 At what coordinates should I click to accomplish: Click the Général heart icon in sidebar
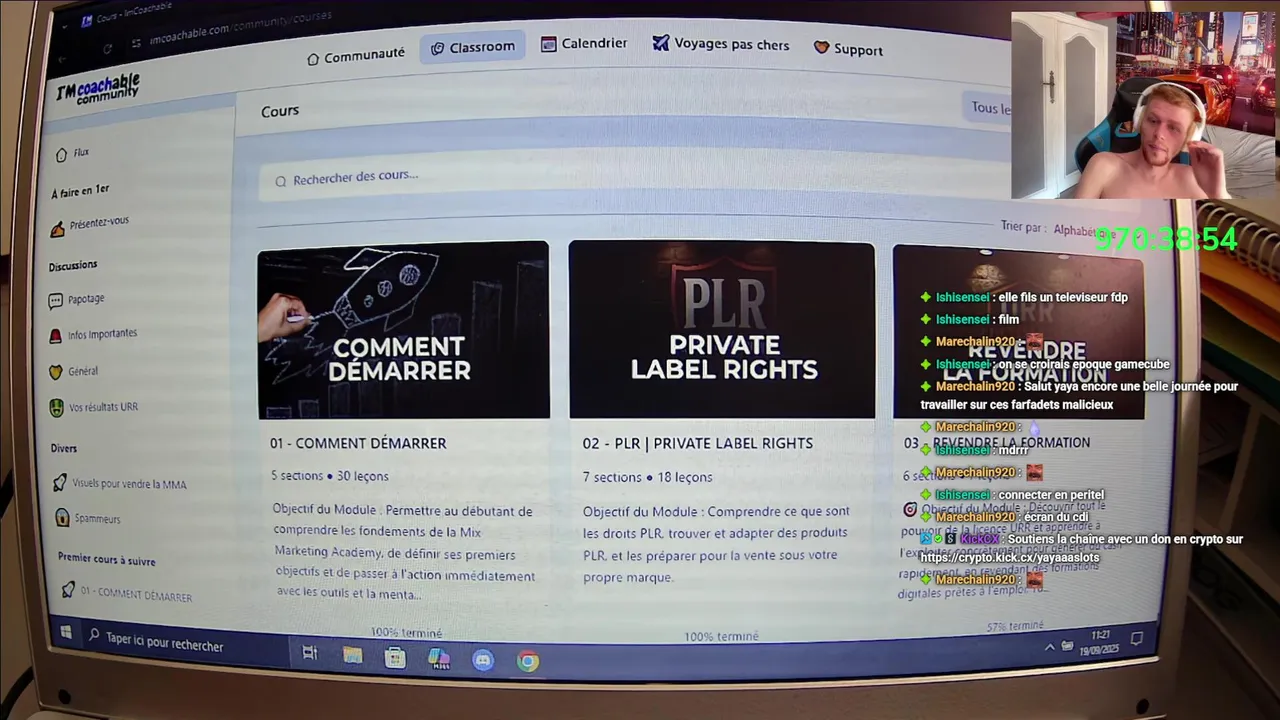(56, 372)
